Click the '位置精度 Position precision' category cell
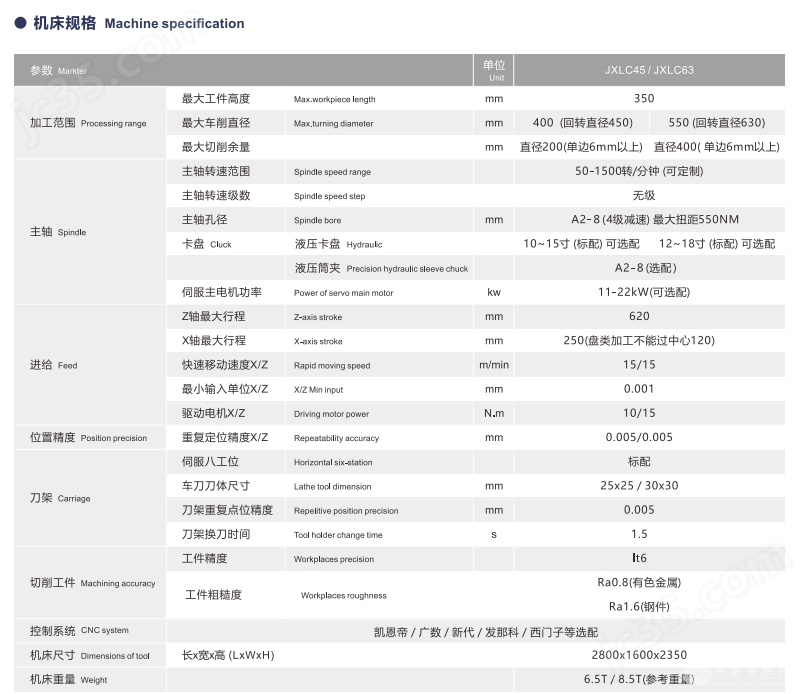This screenshot has height=694, width=805. (x=90, y=437)
